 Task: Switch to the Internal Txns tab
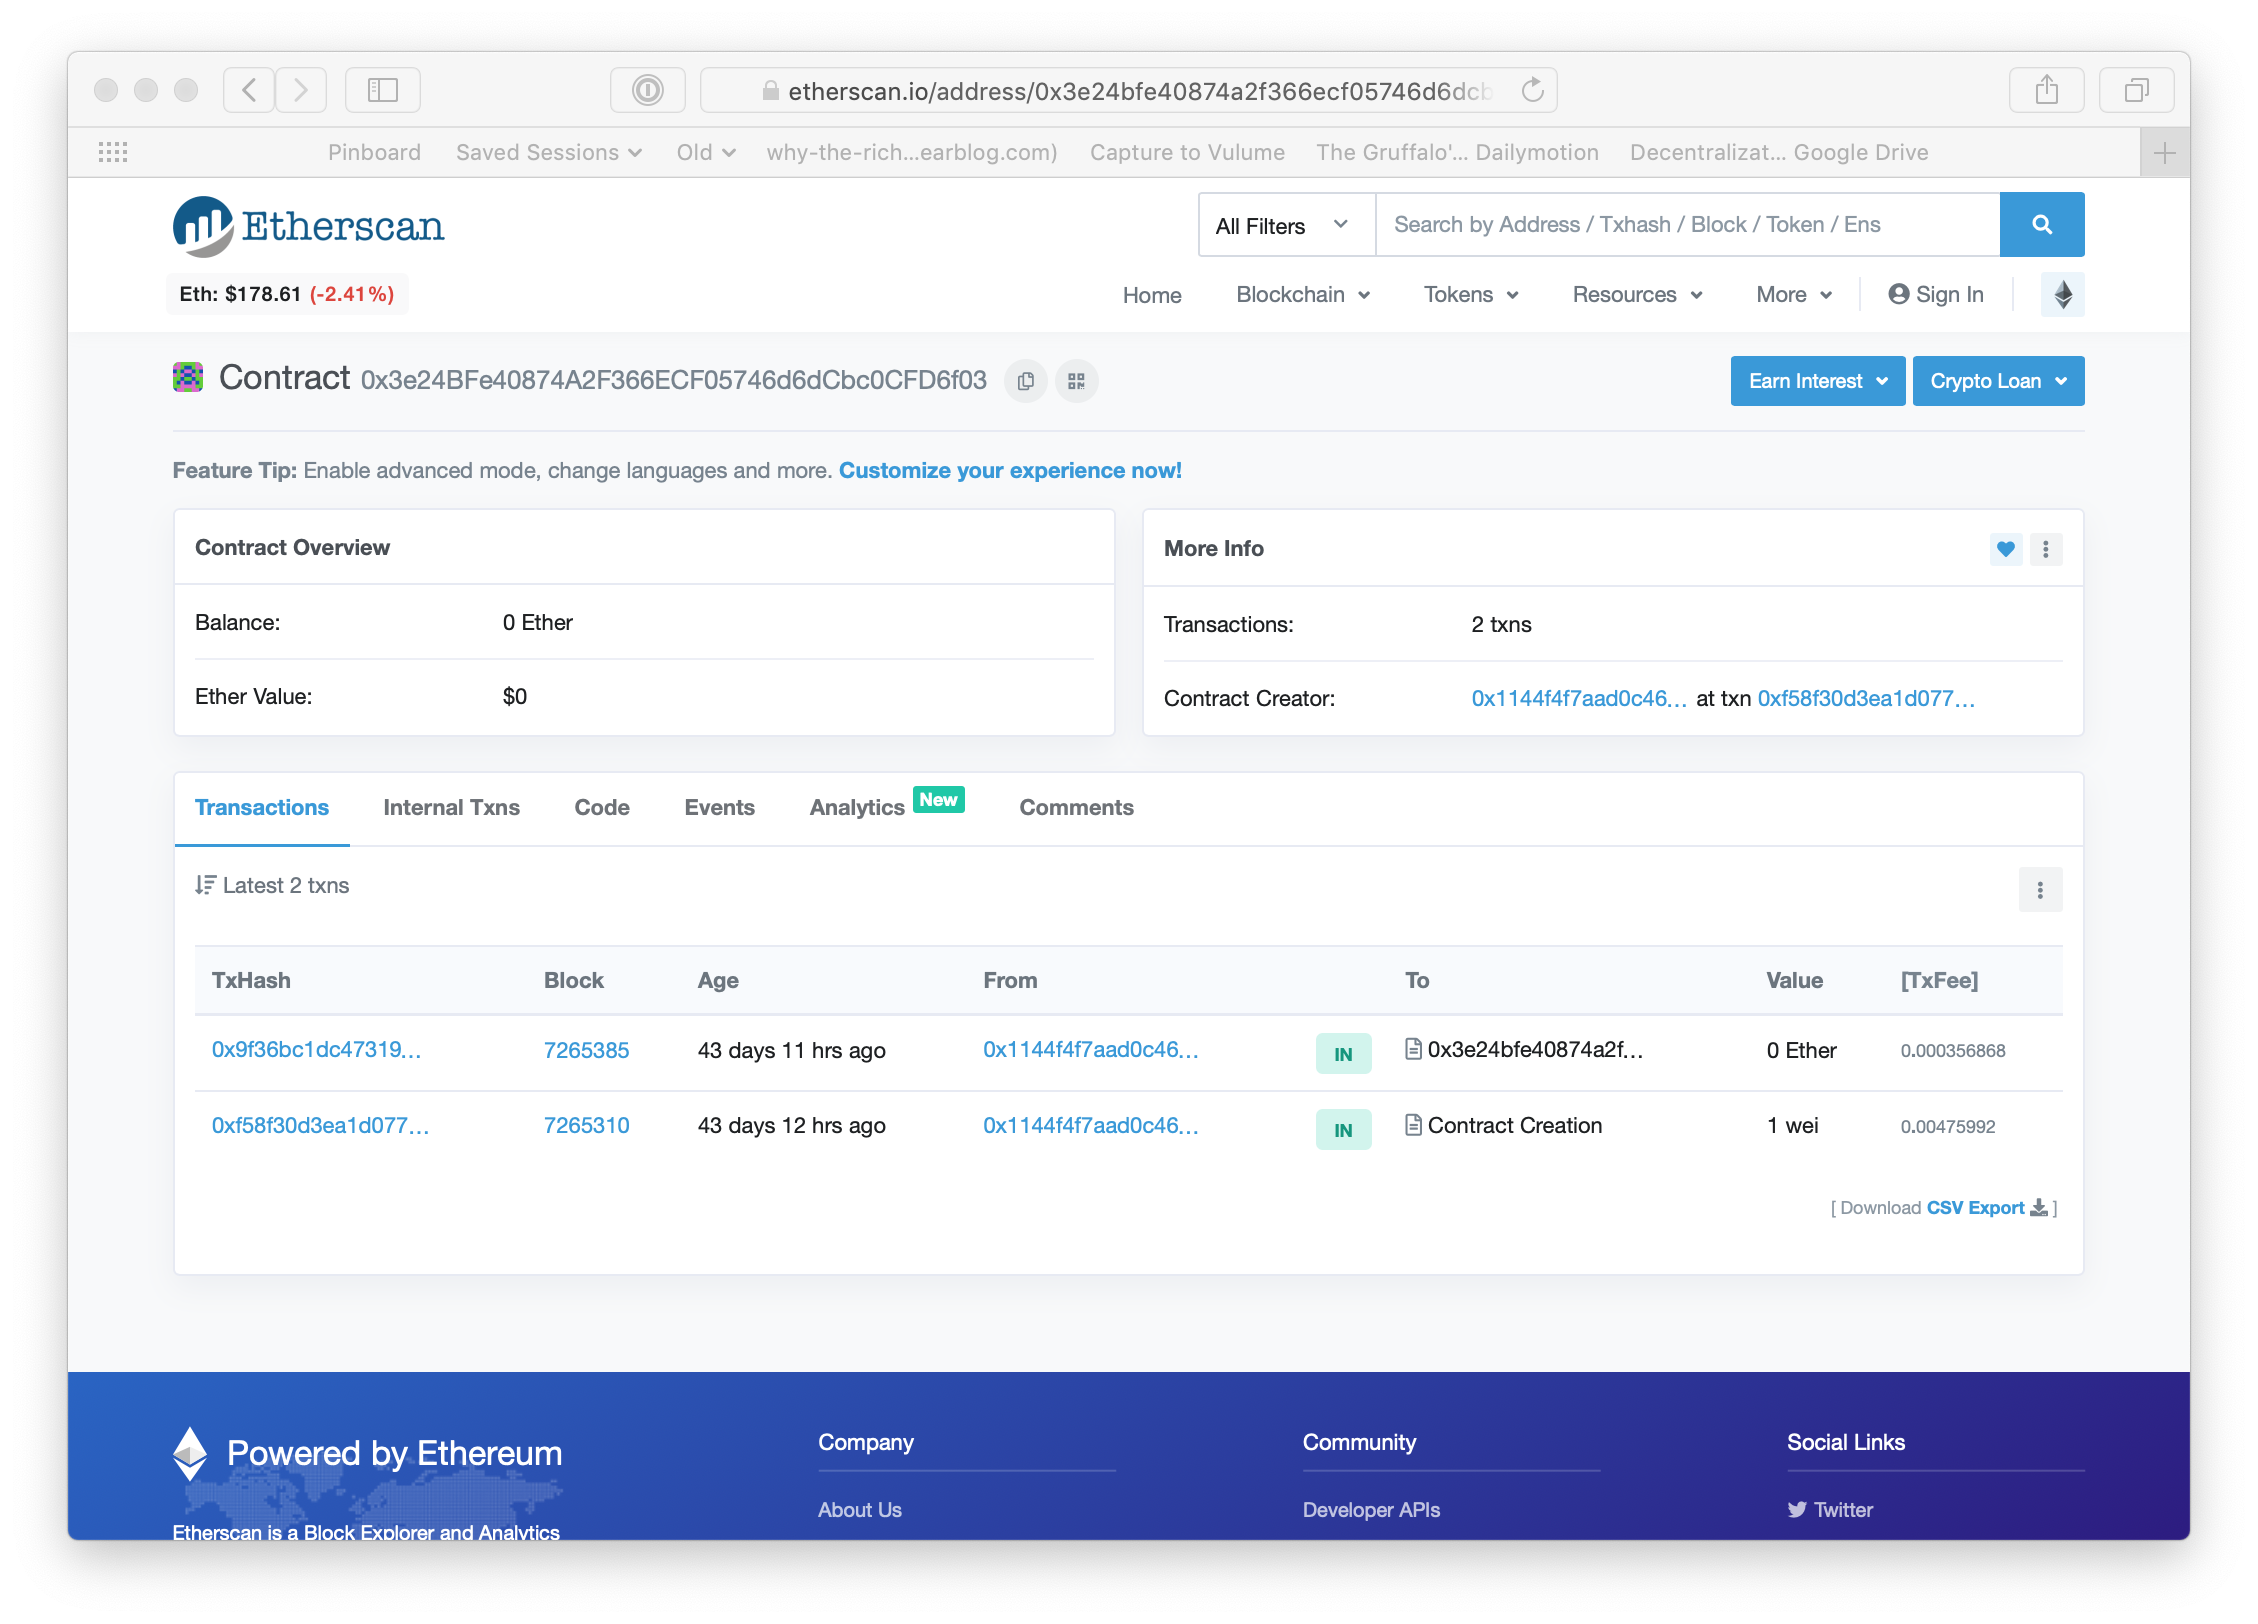coord(451,808)
